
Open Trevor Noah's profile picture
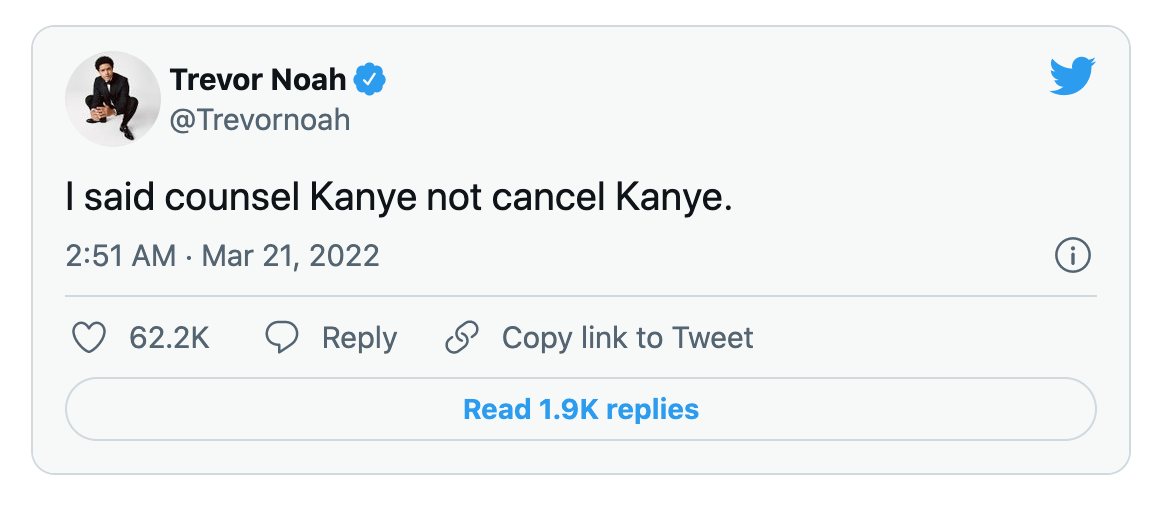click(112, 99)
